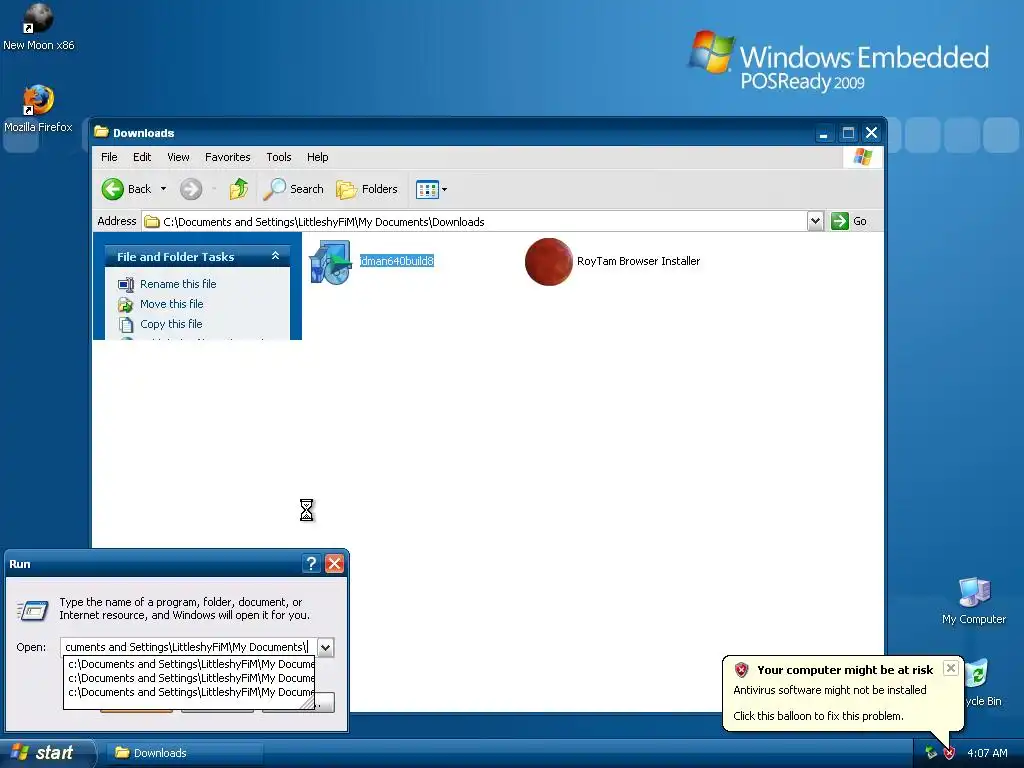Screen dimensions: 1024x768
Task: Open the Help menu
Action: 317,157
